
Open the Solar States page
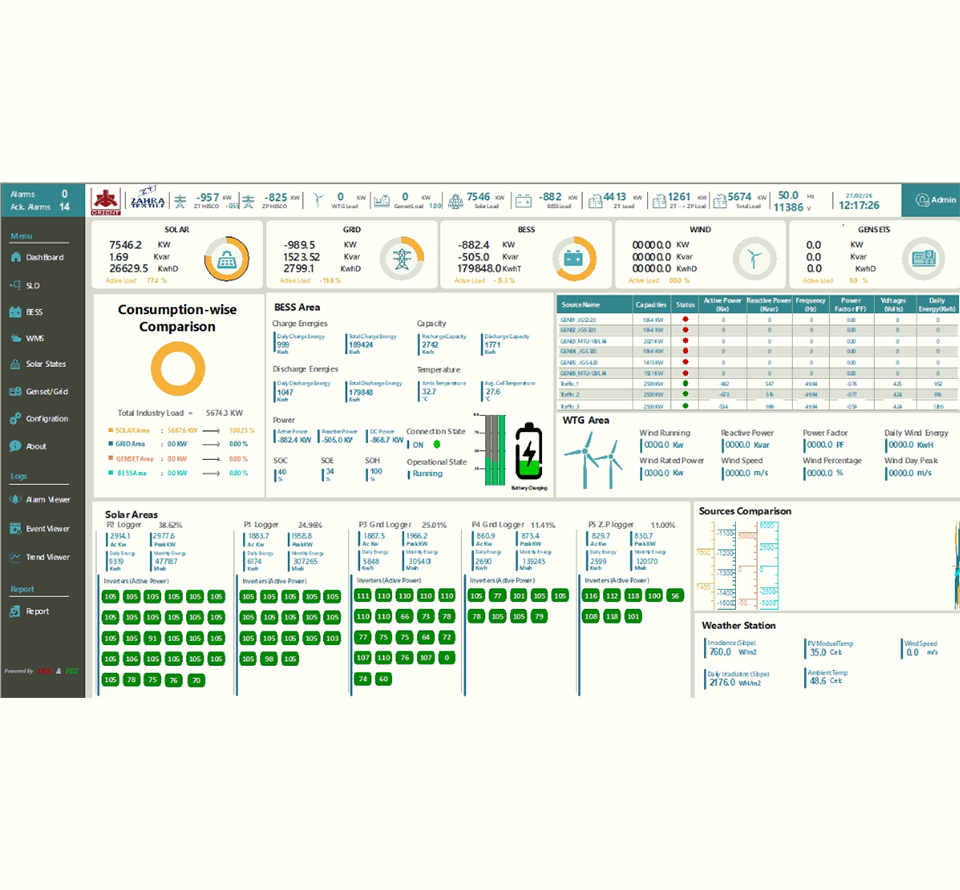[x=45, y=364]
